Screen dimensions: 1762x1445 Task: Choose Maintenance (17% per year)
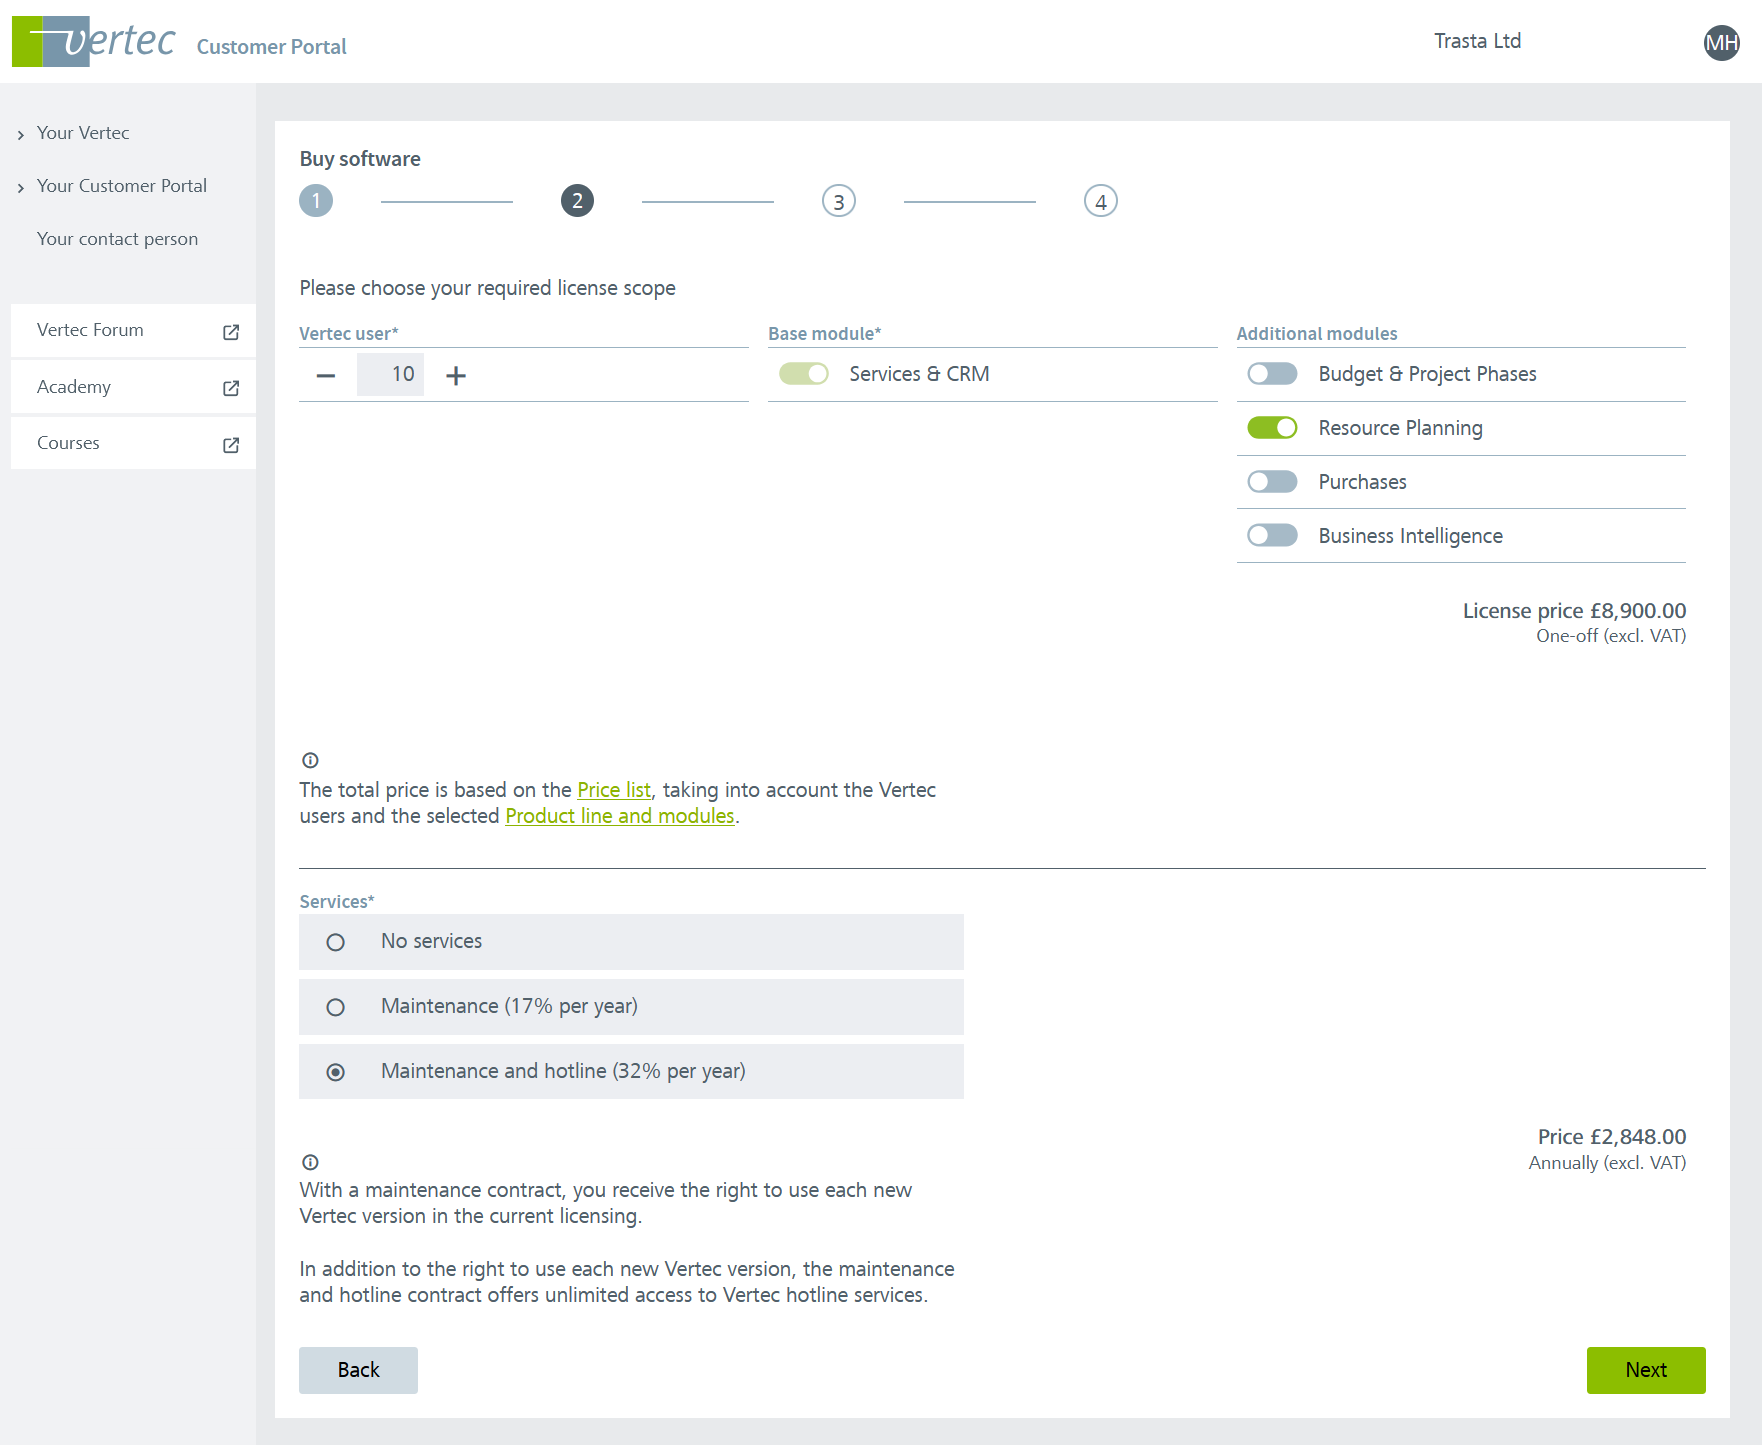336,1007
